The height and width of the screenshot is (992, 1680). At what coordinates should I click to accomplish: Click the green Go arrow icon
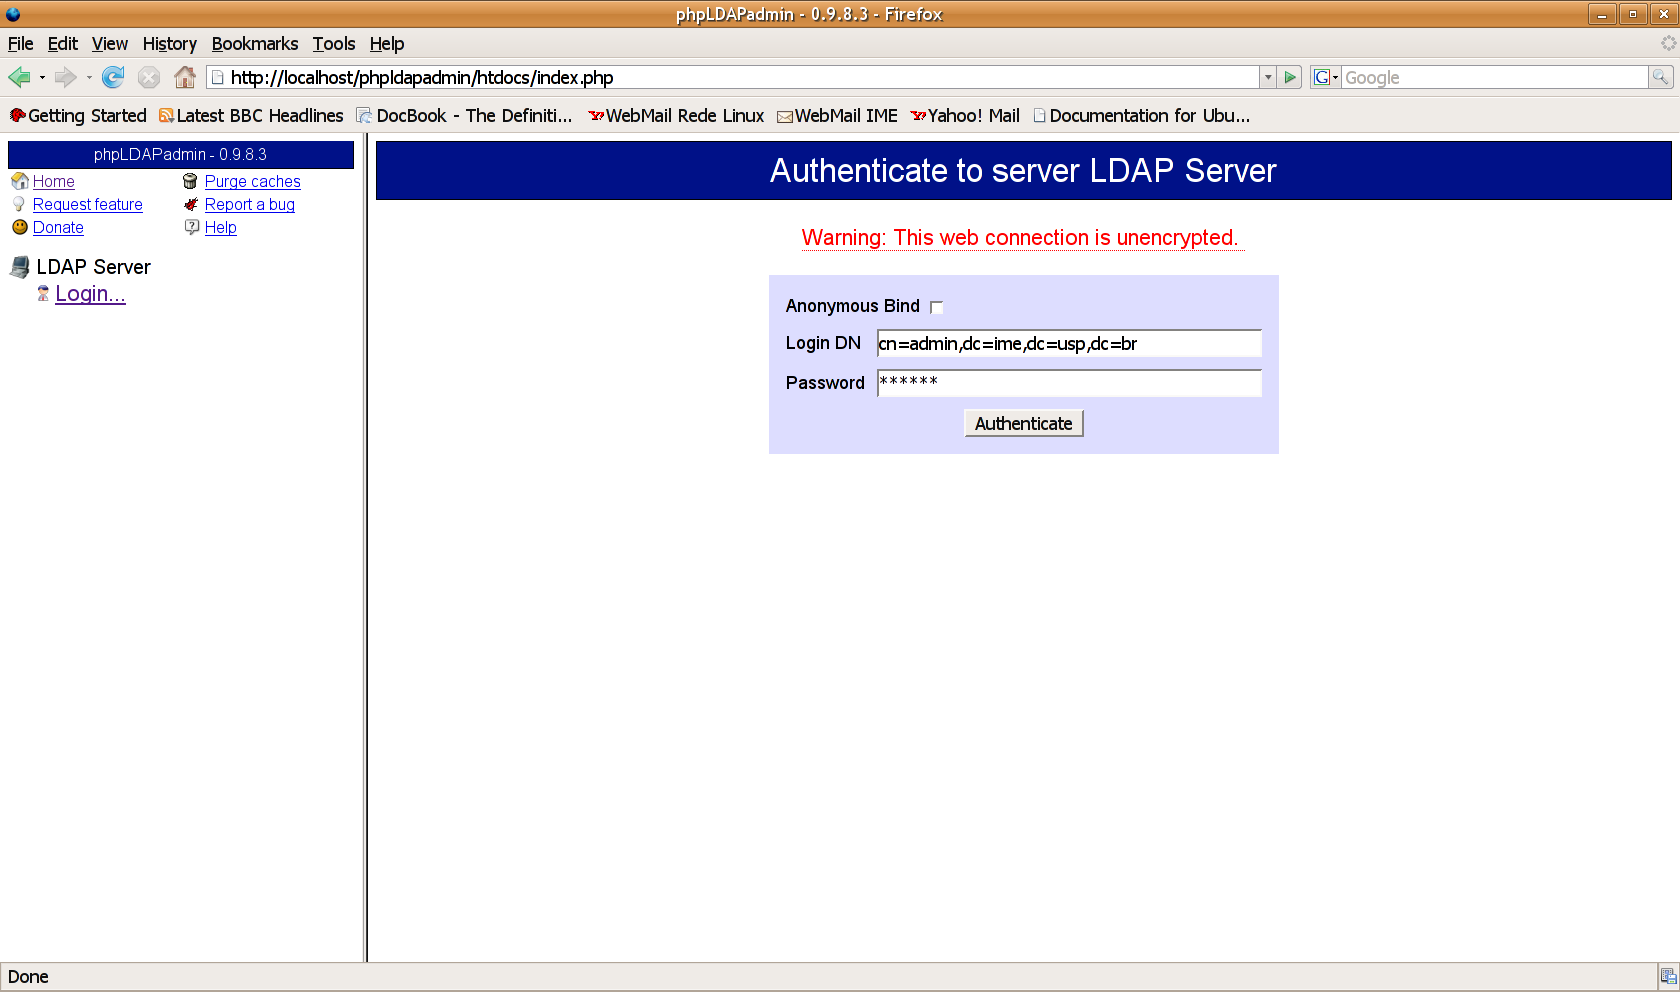1290,77
